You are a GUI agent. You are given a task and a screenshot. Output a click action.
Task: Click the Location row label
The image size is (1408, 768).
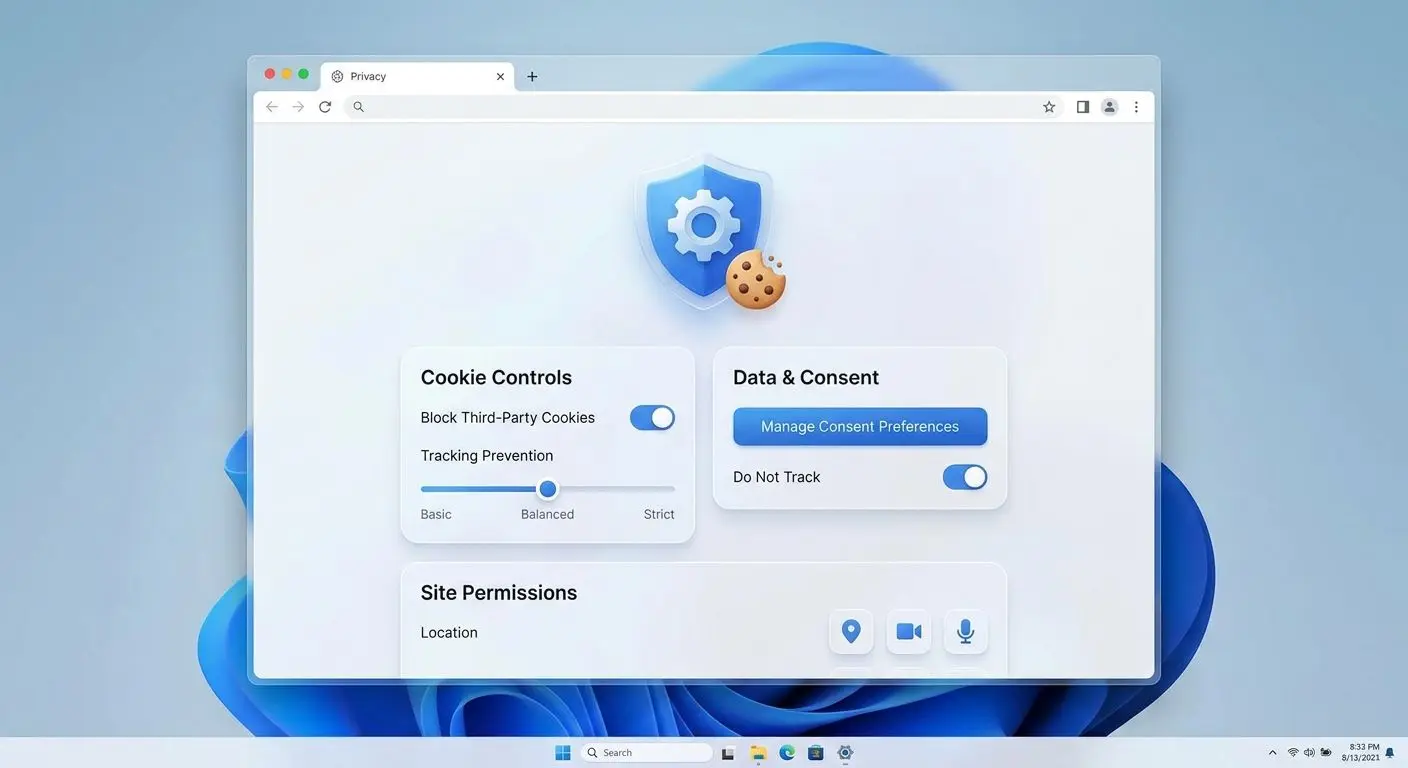449,632
